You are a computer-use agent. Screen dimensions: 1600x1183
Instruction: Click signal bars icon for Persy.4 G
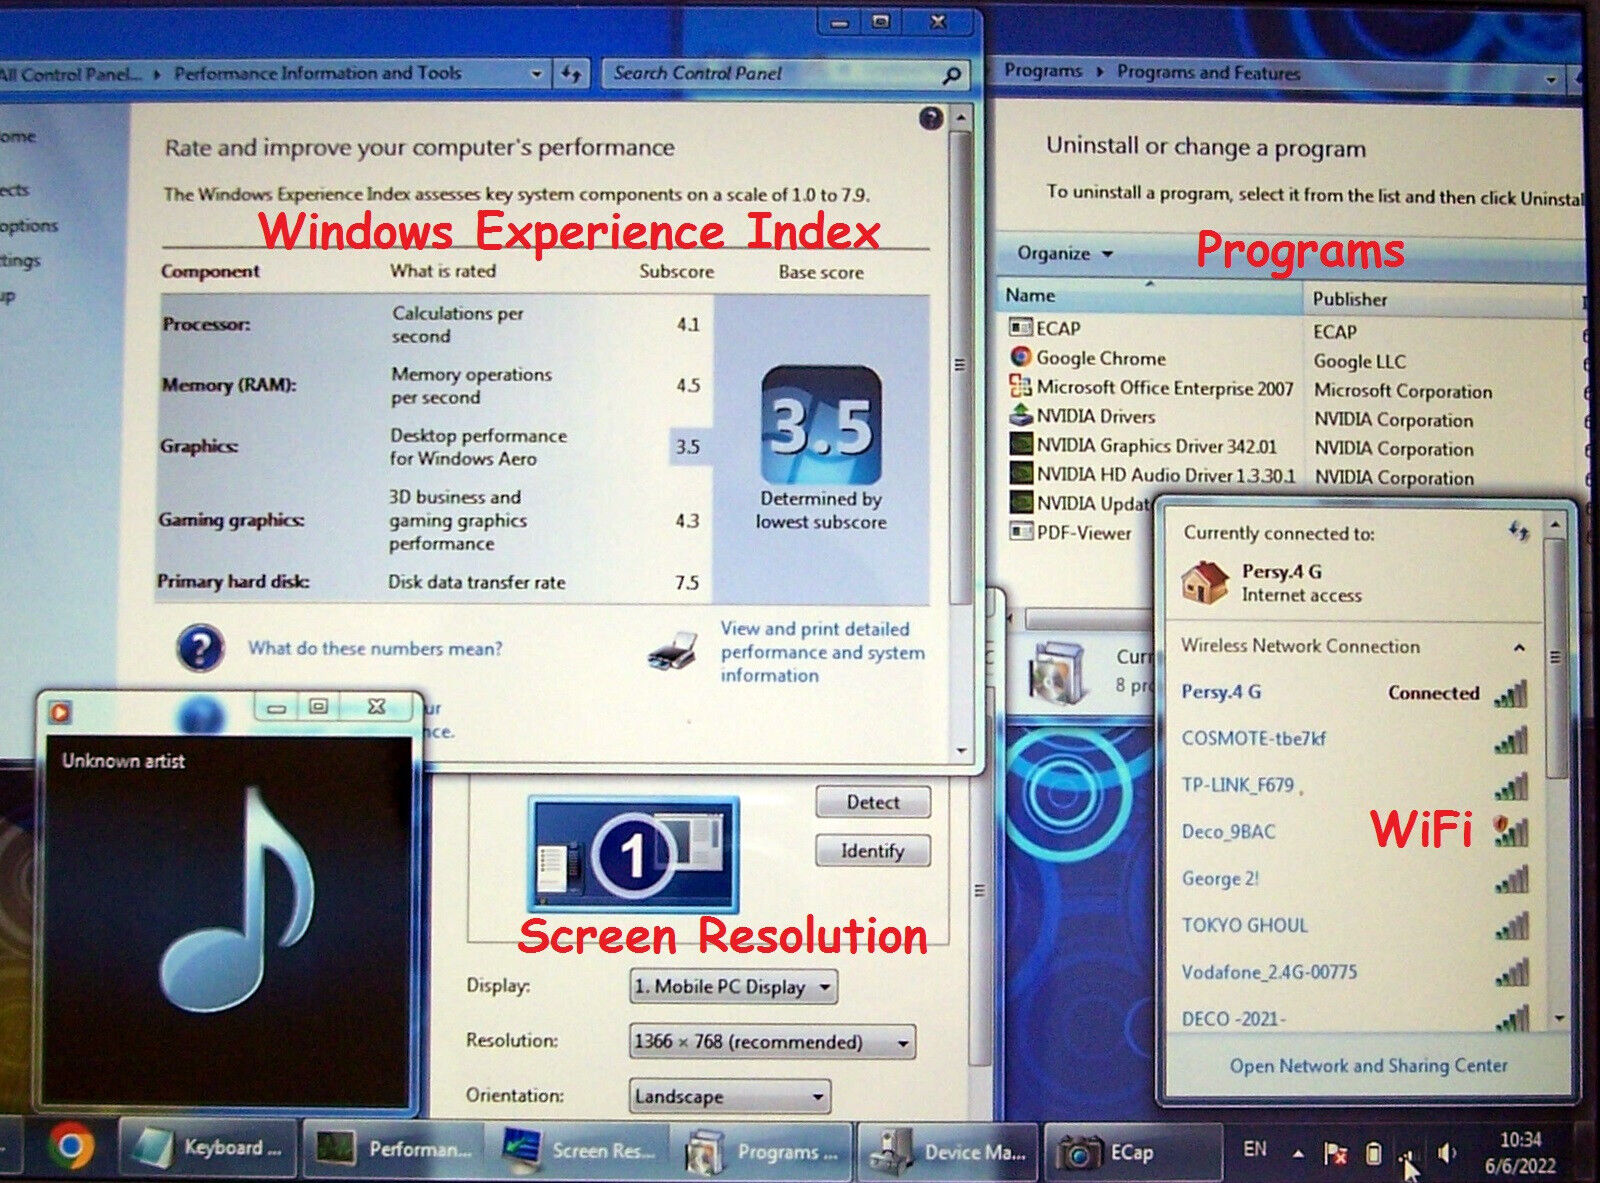click(x=1511, y=693)
